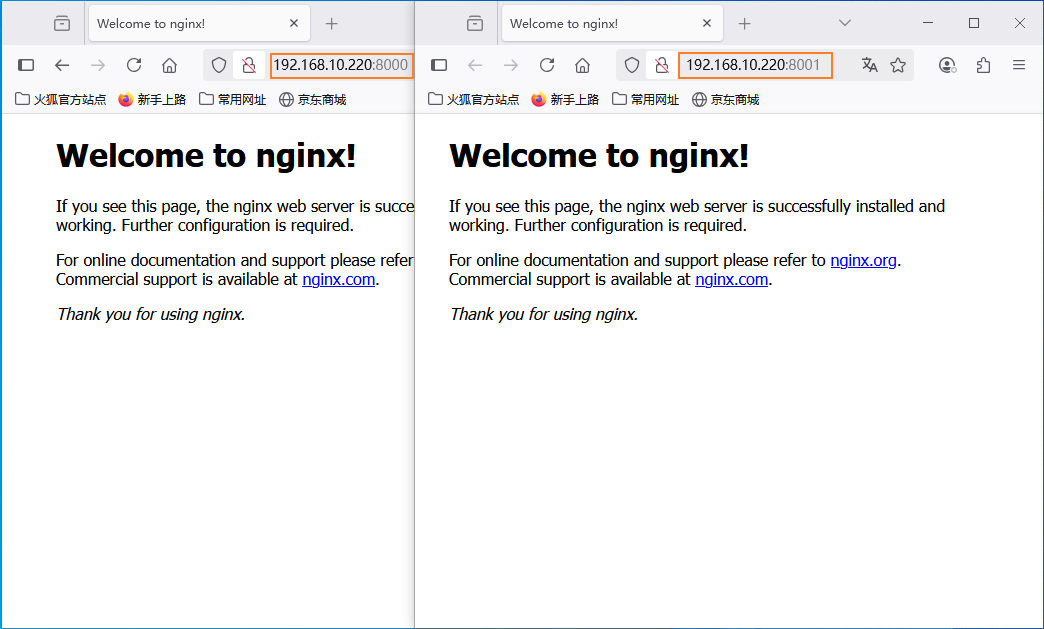Viewport: 1044px width, 629px height.
Task: Click the left window's 'Welcome to nginx!' heading
Action: [x=206, y=156]
